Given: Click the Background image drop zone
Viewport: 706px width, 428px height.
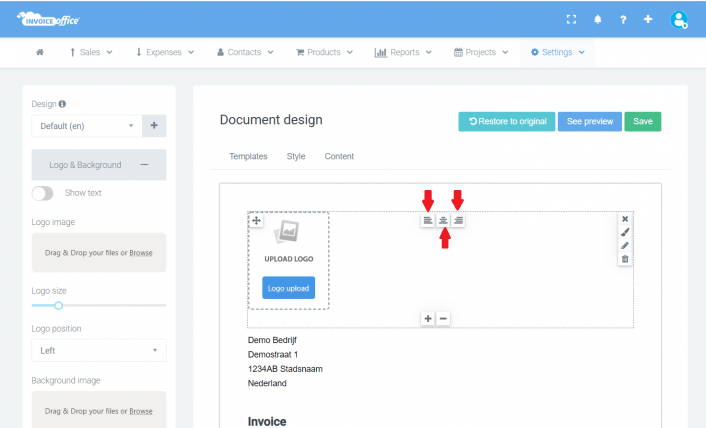Looking at the screenshot, I should (x=99, y=410).
